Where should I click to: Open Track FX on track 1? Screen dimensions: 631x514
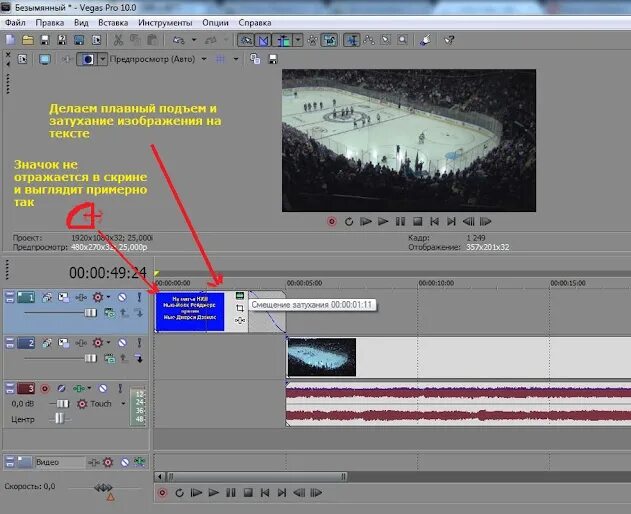click(x=80, y=297)
